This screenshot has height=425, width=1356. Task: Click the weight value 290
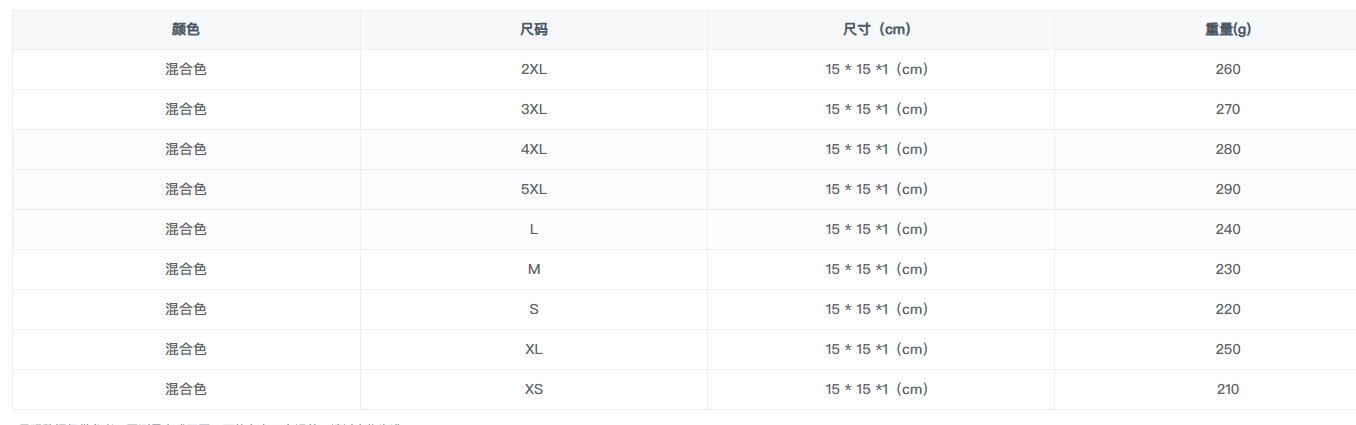(1228, 190)
